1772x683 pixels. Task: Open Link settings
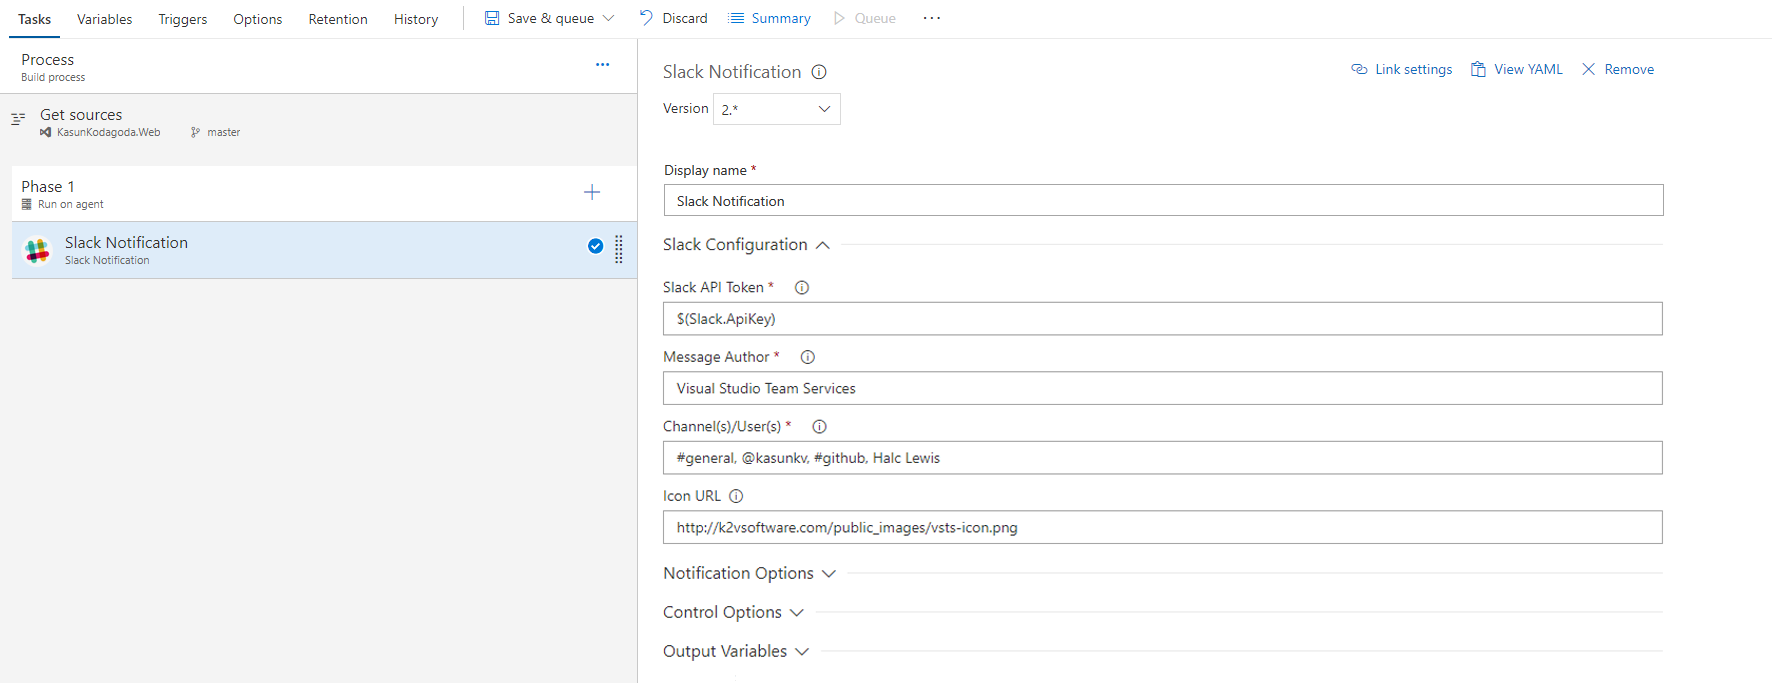tap(1413, 69)
